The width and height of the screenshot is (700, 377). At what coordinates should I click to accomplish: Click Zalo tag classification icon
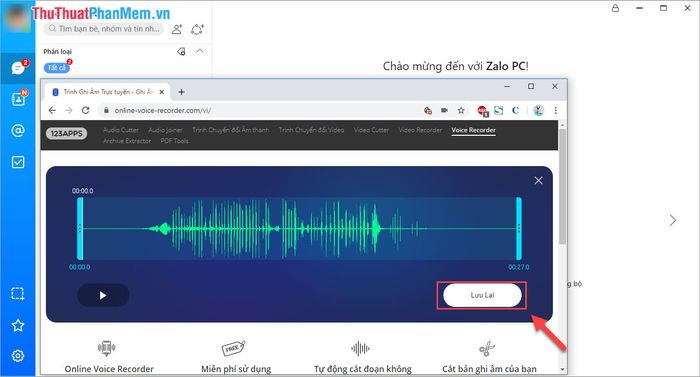pyautogui.click(x=181, y=51)
